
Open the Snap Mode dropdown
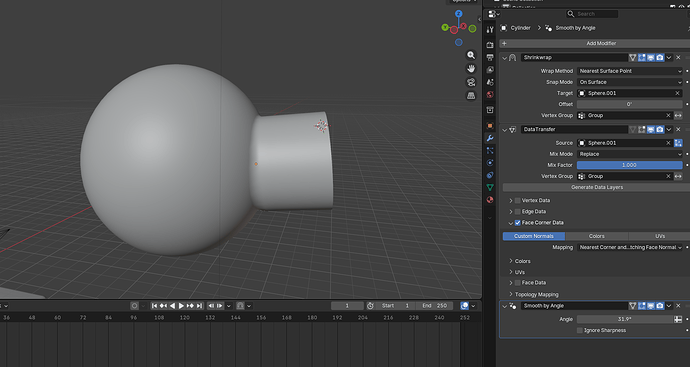pos(630,82)
